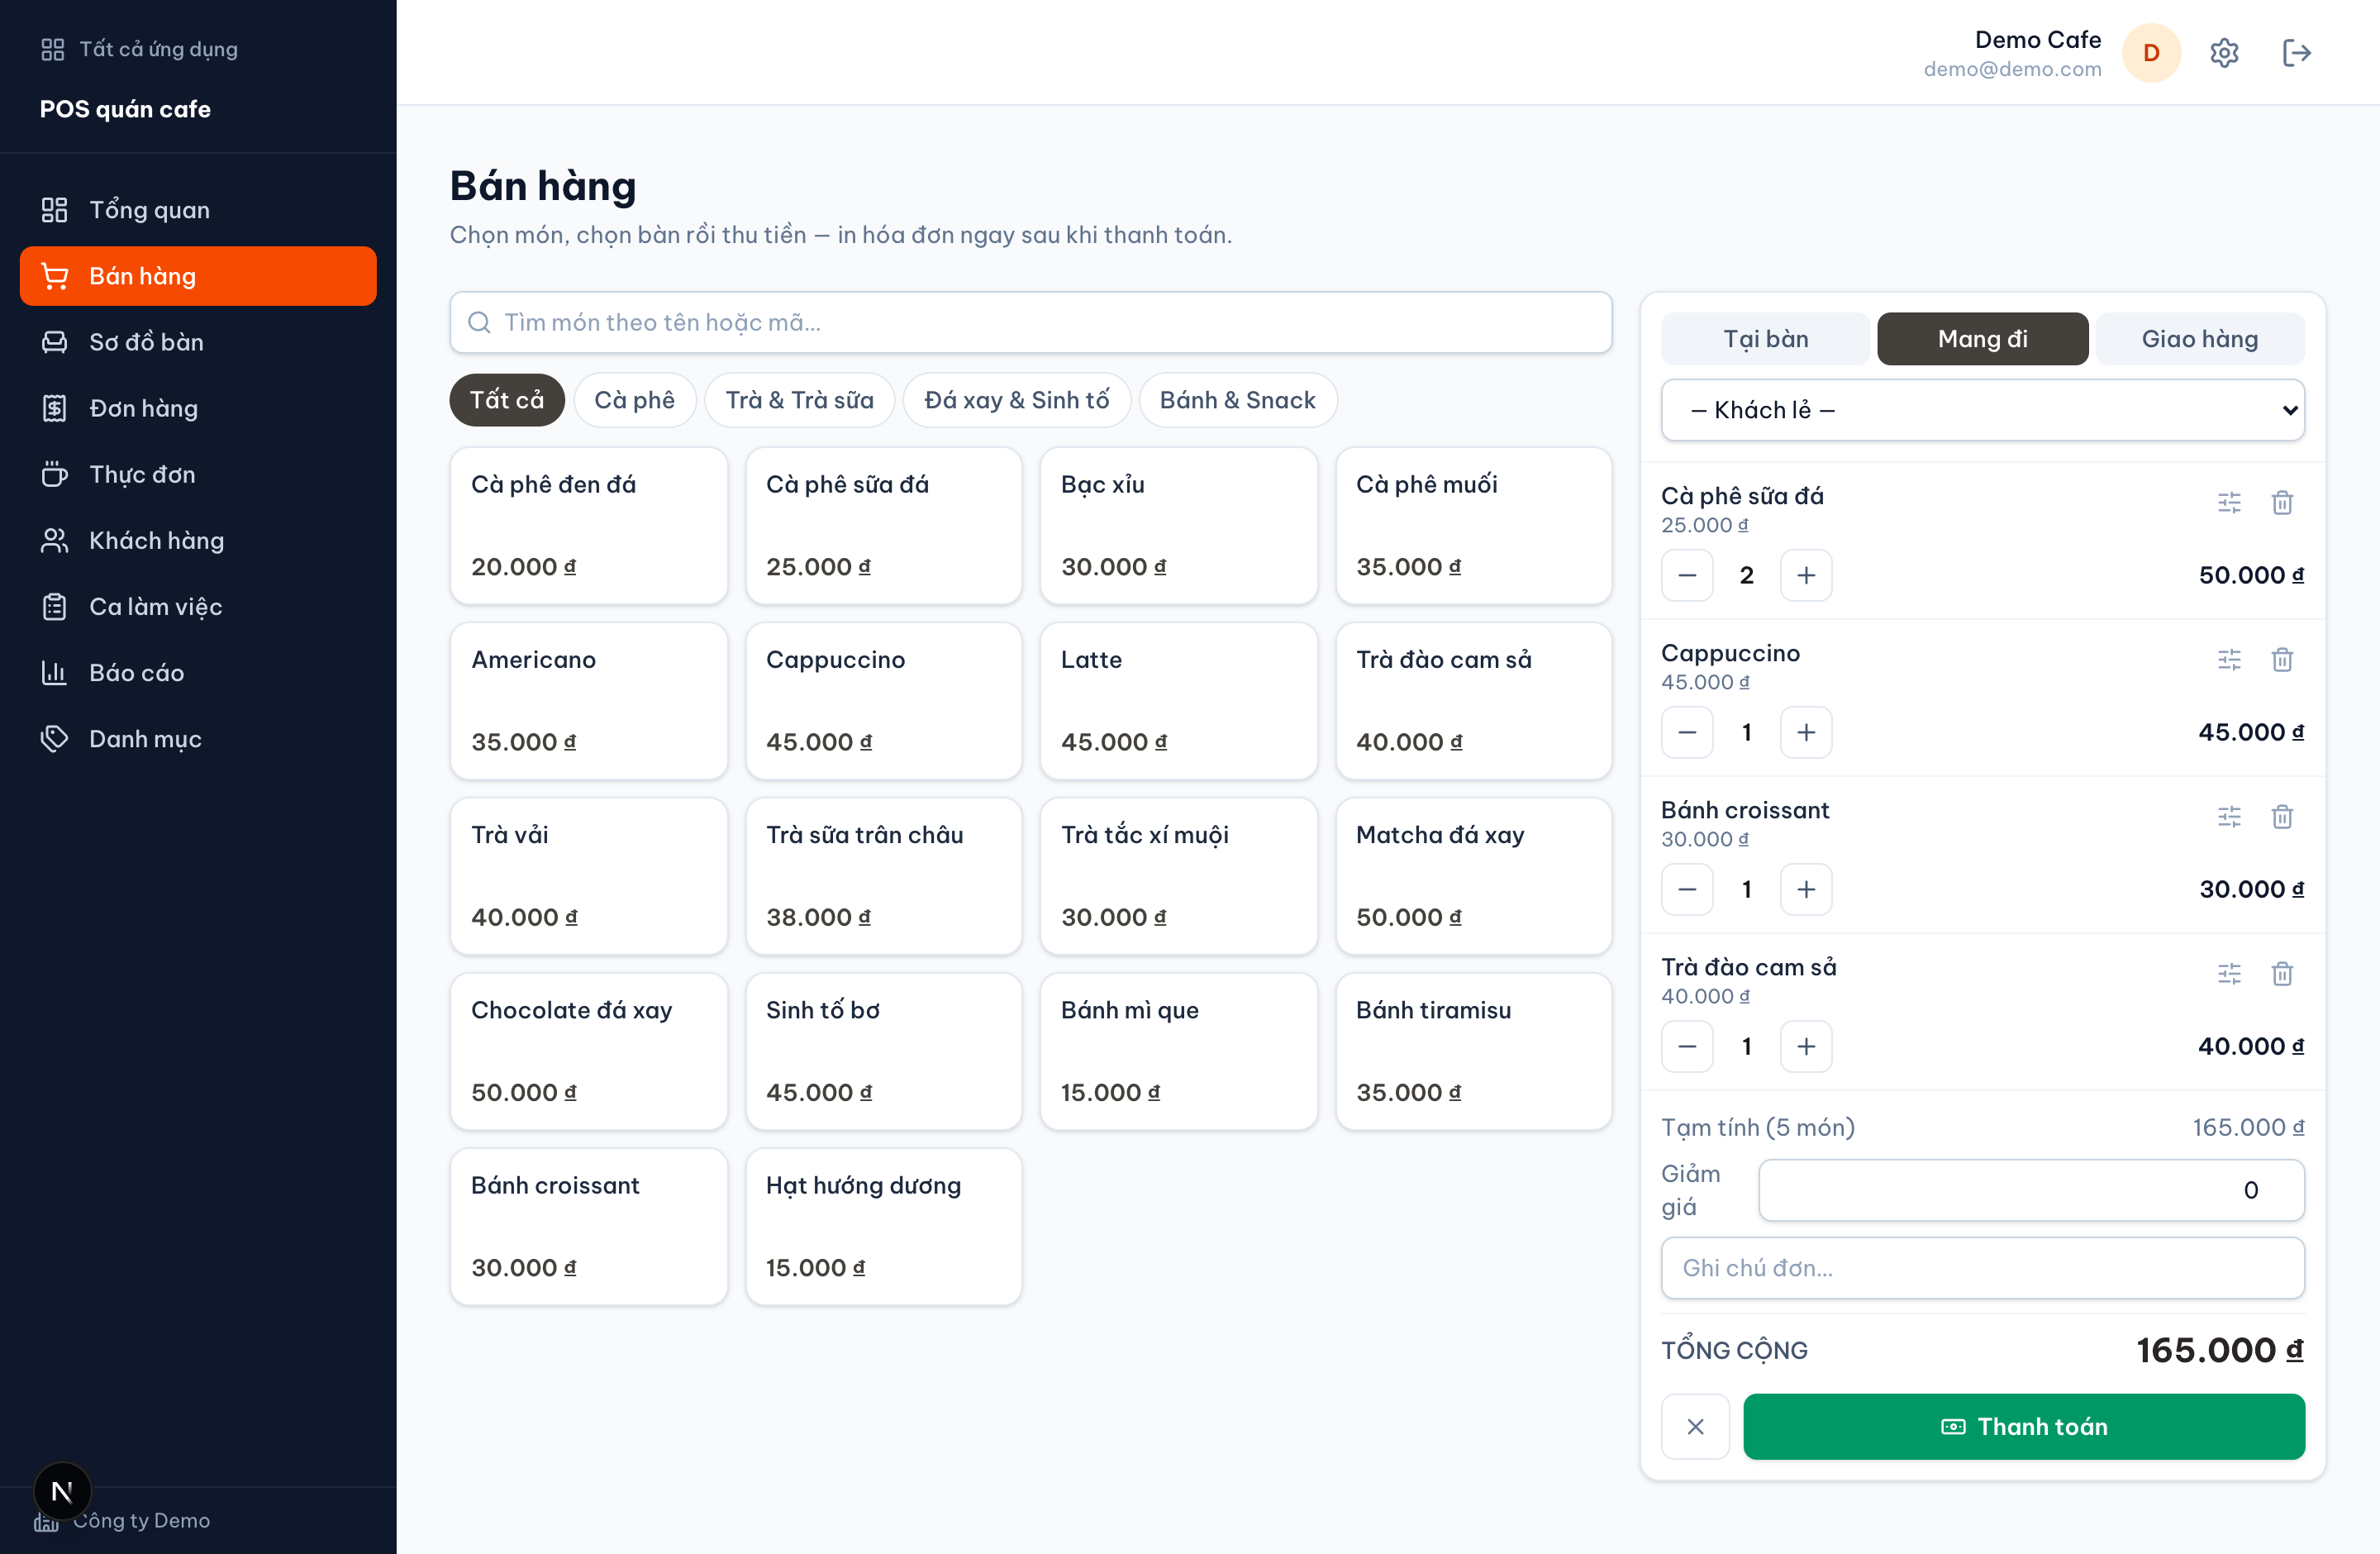Add Trà vải to order
The width and height of the screenshot is (2380, 1554).
coord(589,876)
